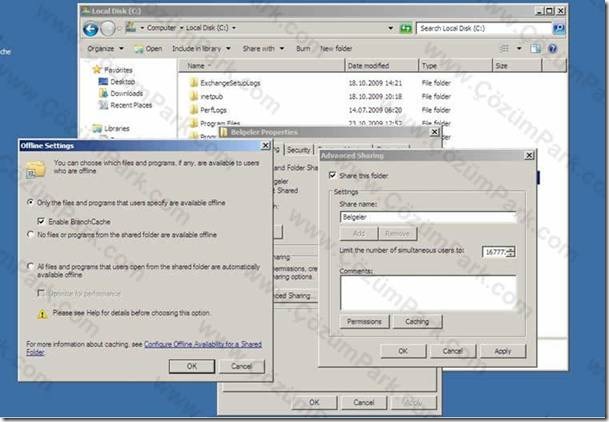Click New folder in the toolbar
The height and width of the screenshot is (422, 609).
coord(336,49)
